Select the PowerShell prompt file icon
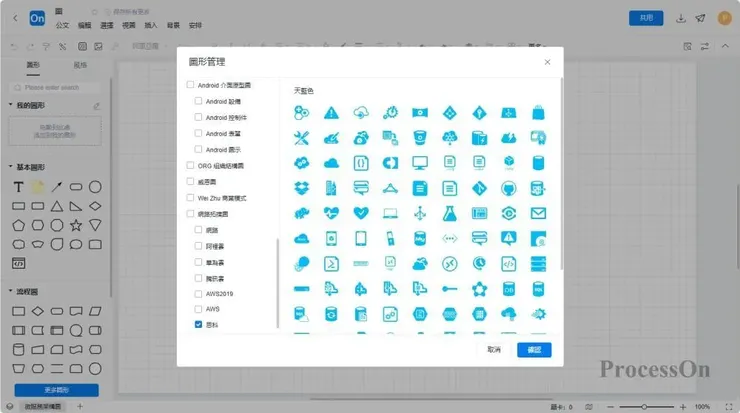 331,264
